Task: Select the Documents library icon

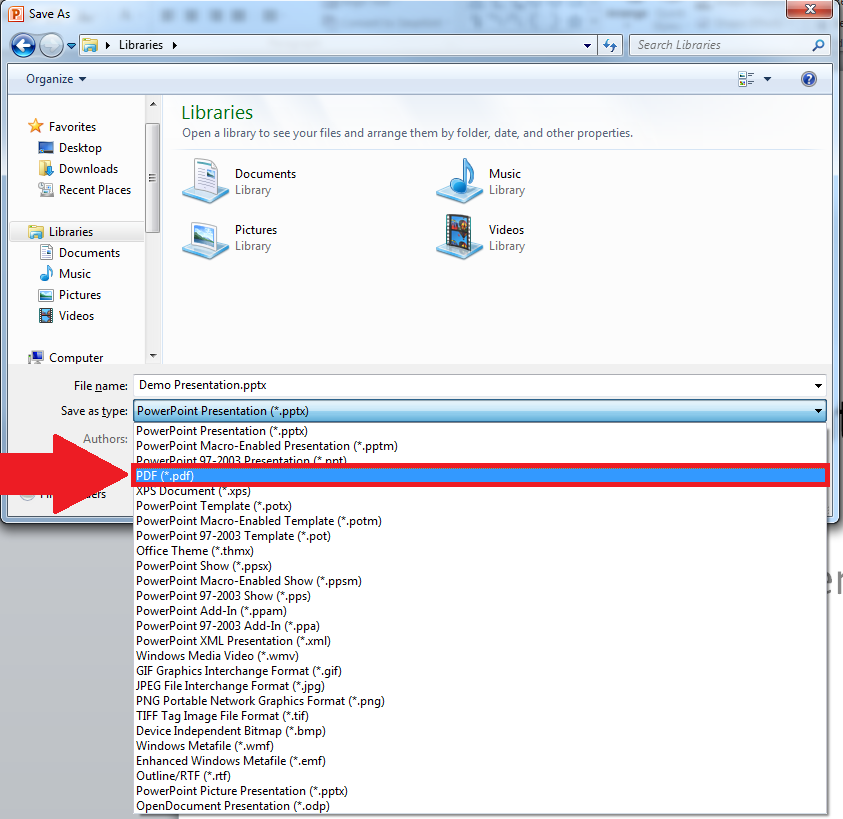Action: coord(205,181)
